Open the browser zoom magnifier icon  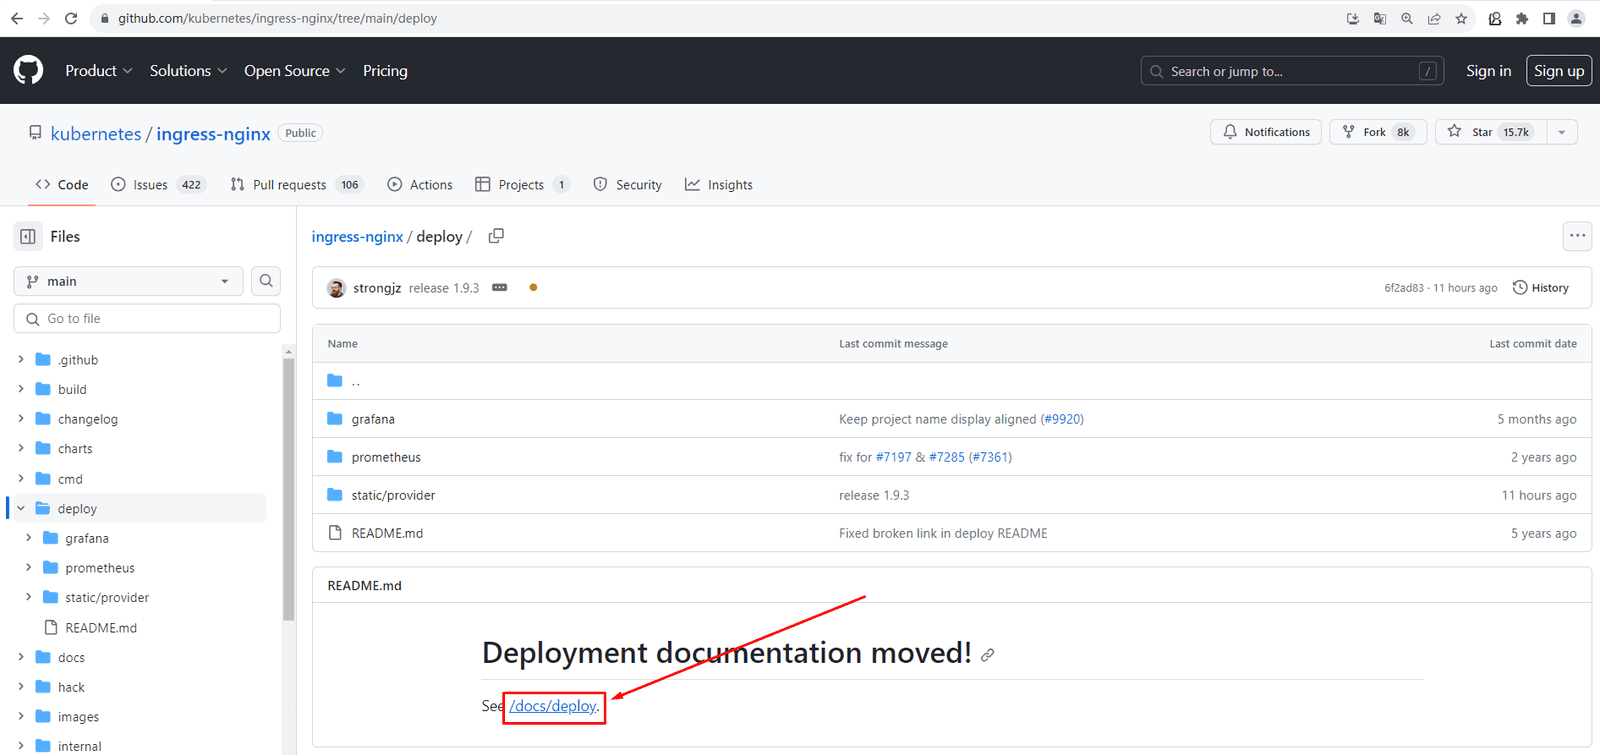(x=1407, y=18)
